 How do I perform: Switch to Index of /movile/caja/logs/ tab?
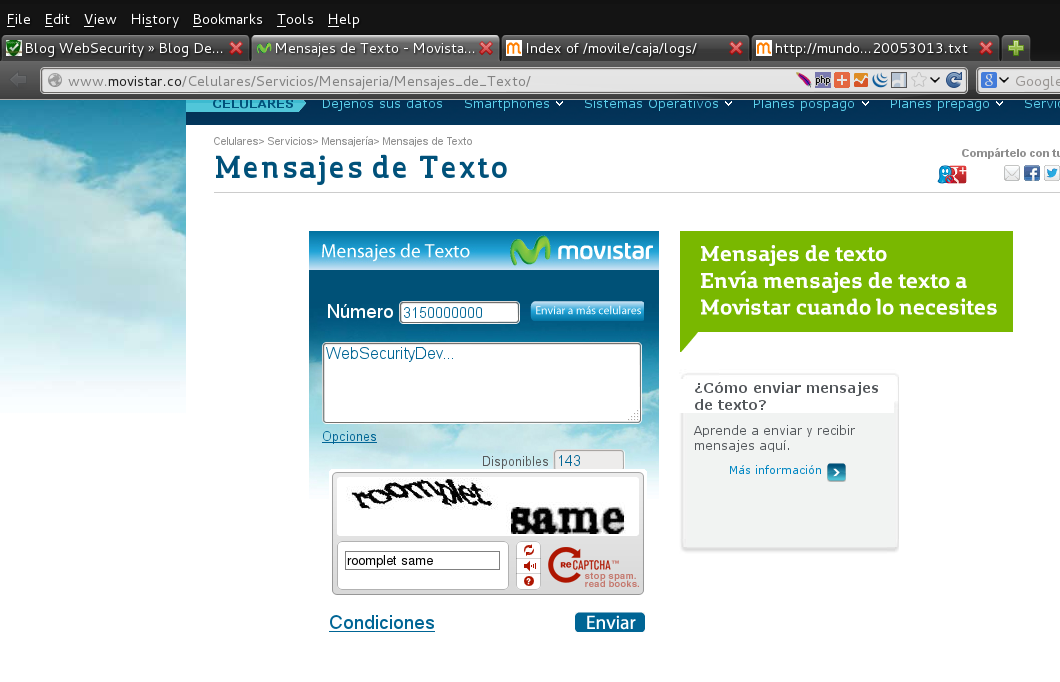tap(625, 48)
